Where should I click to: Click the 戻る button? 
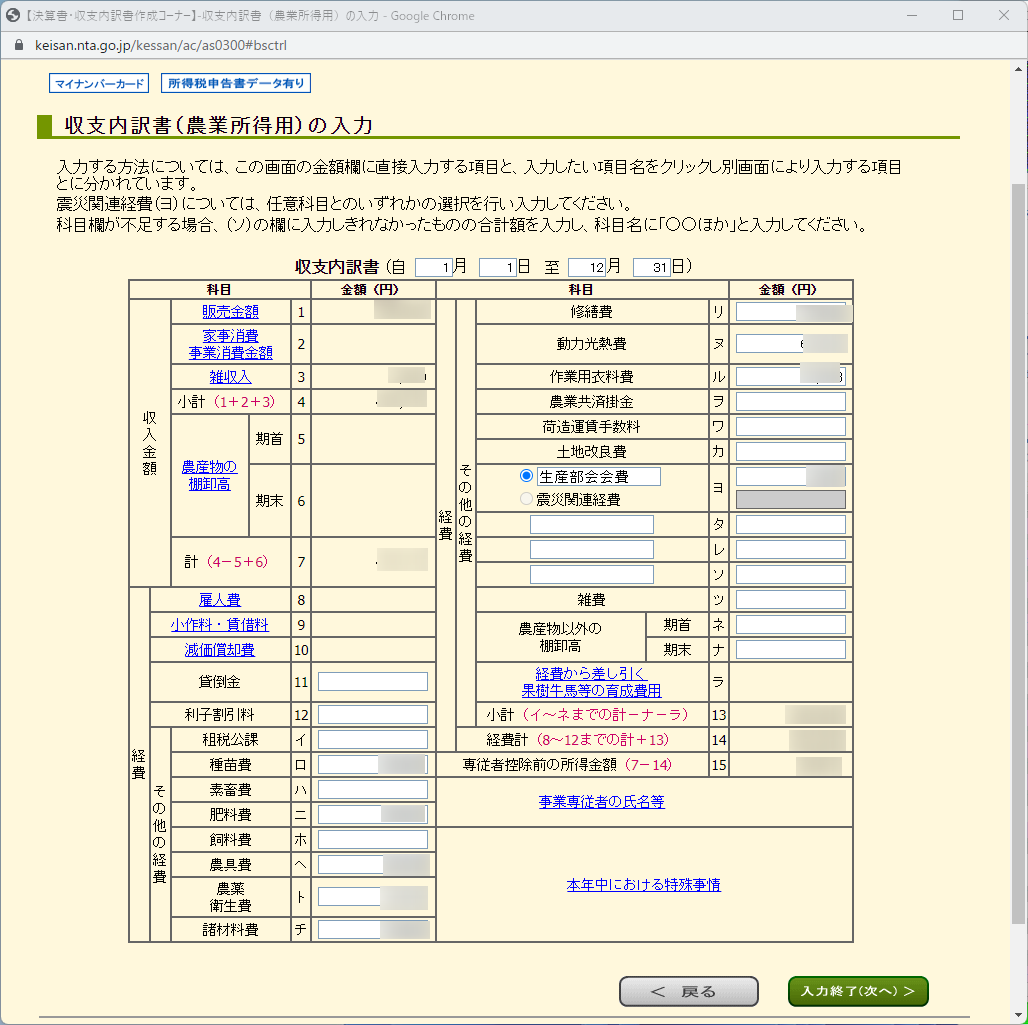pos(688,991)
